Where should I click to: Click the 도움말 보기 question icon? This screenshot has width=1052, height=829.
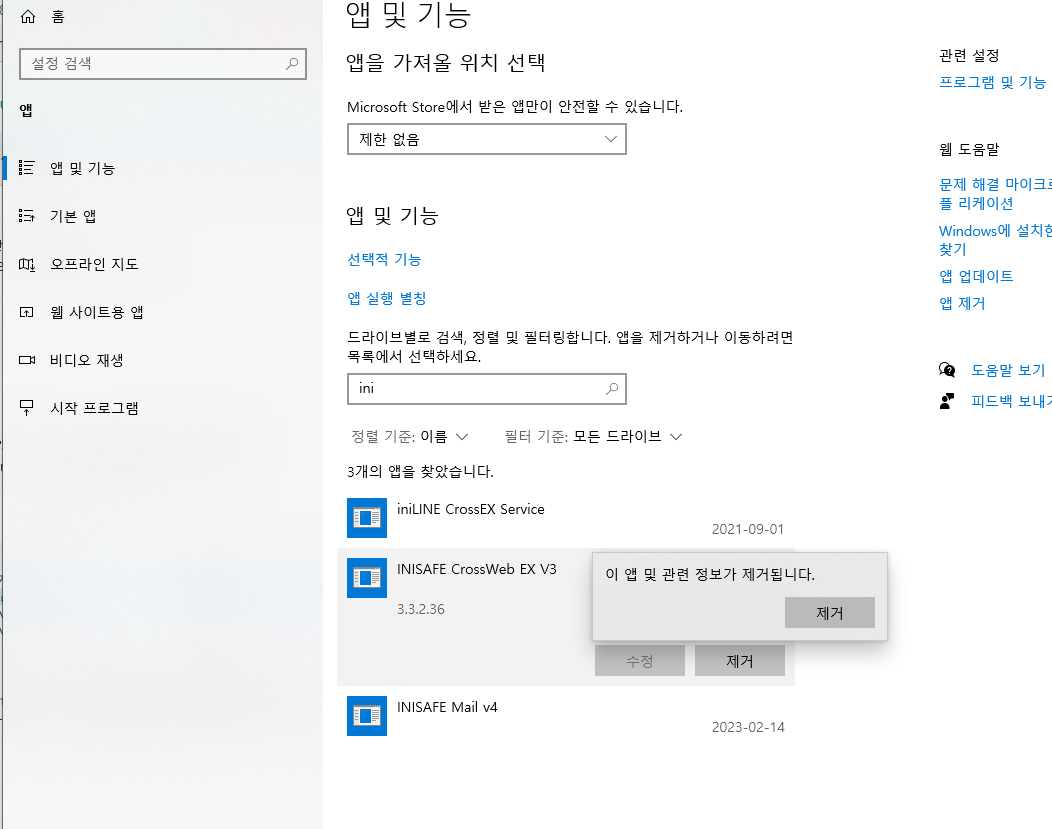coord(946,369)
